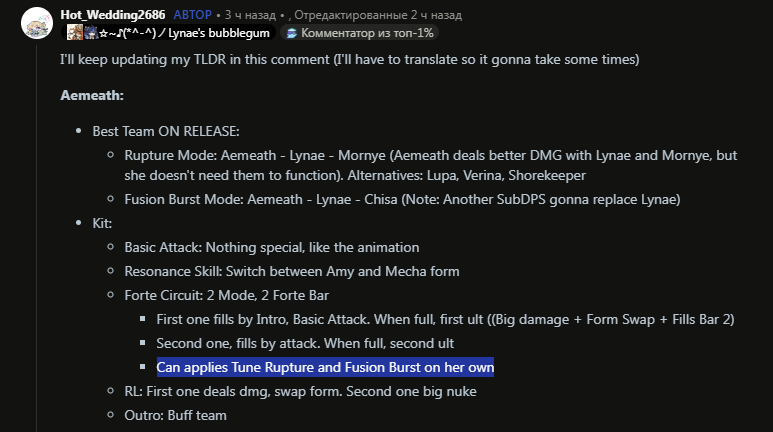Click the second flair emoji icon
This screenshot has height=432, width=773.
click(89, 33)
